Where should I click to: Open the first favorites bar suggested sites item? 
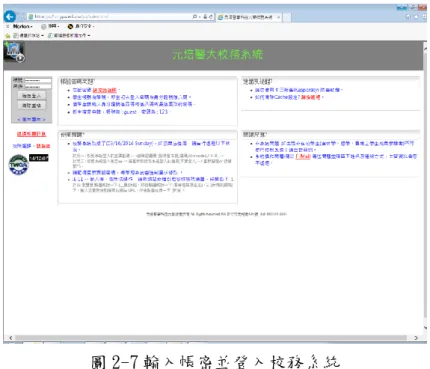(28, 35)
